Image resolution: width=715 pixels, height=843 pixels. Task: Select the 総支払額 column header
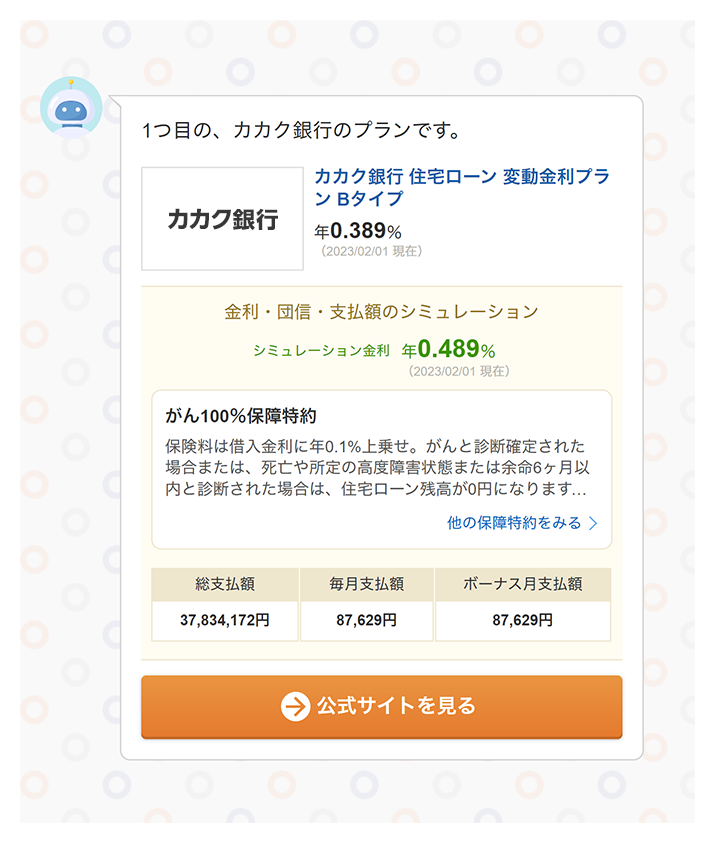225,584
